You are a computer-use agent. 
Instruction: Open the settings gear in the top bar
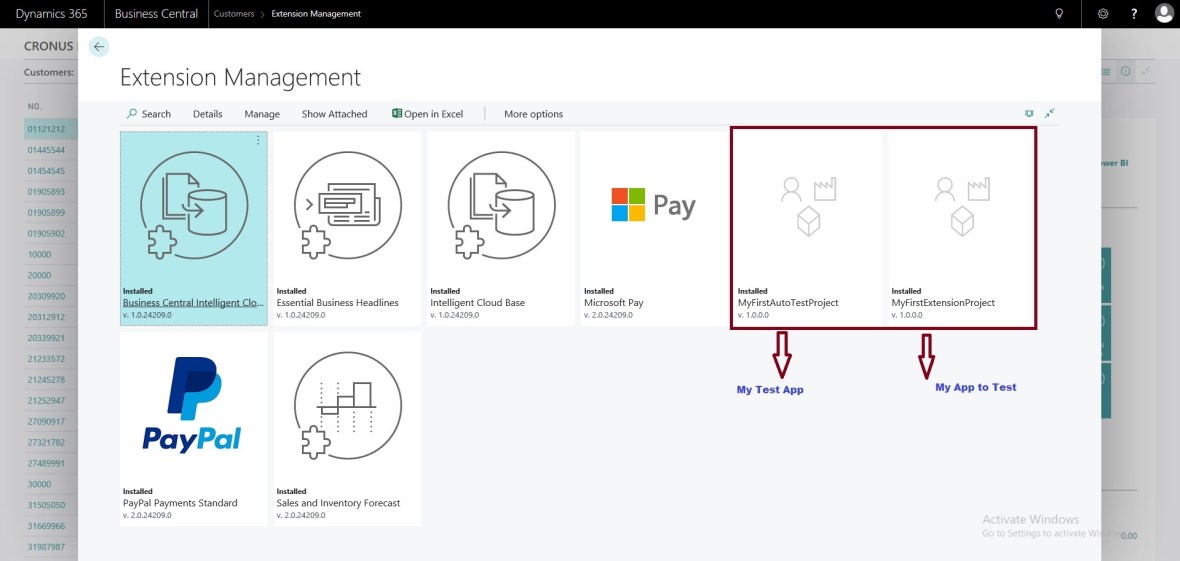[1103, 14]
